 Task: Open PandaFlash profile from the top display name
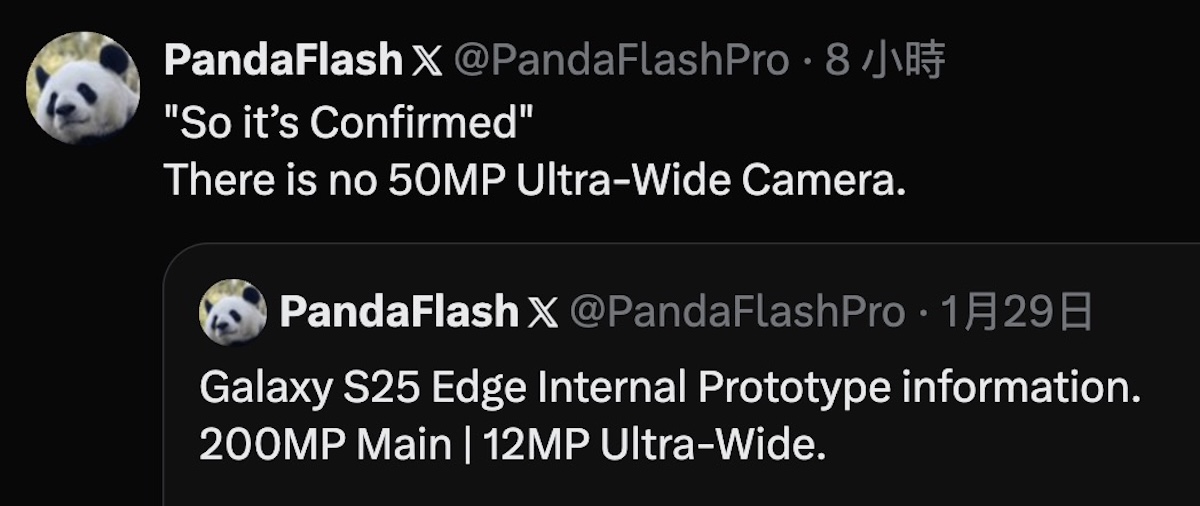(282, 62)
